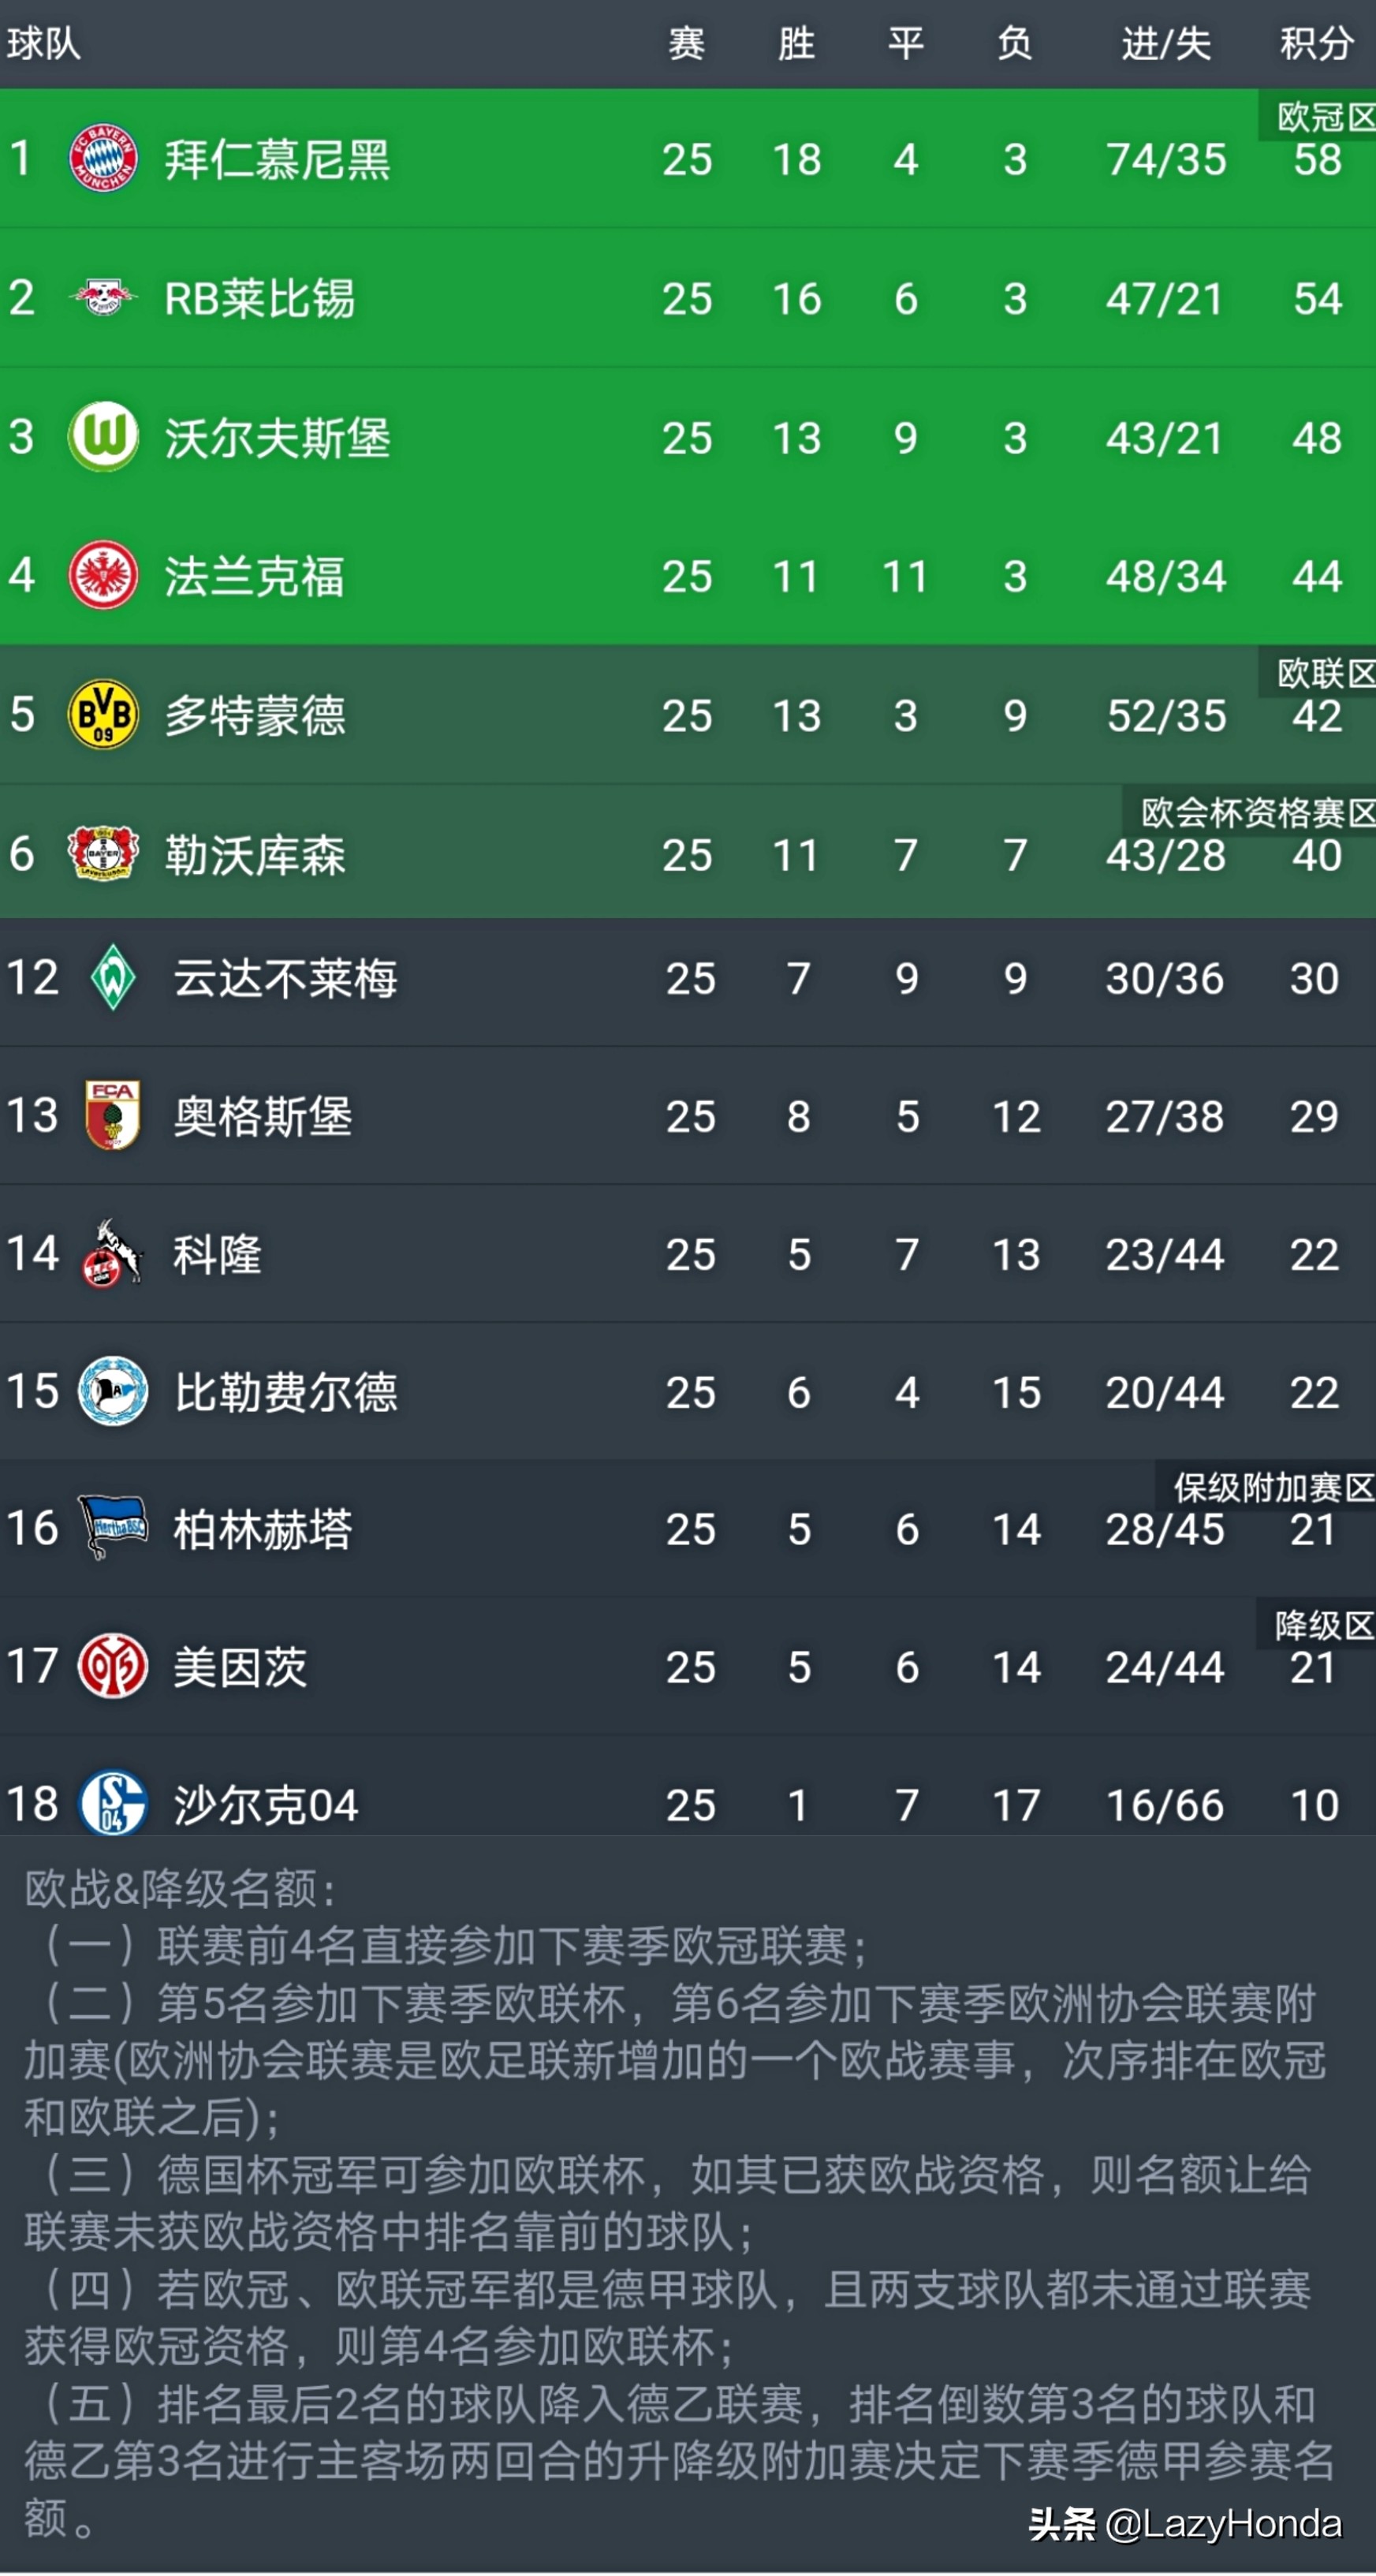Tap the Bayer Leverkusen crest
1376x2576 pixels.
(x=103, y=853)
